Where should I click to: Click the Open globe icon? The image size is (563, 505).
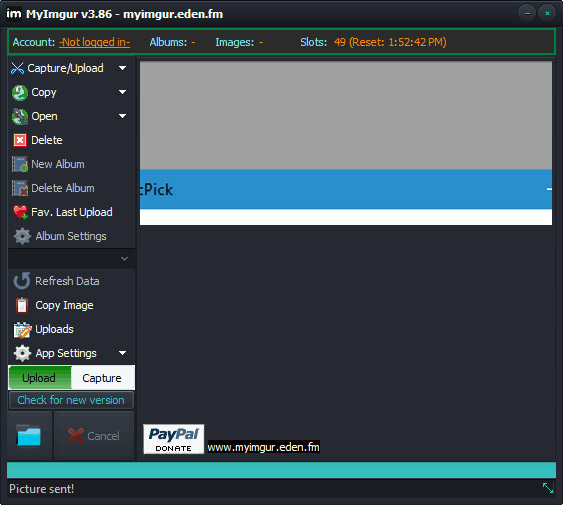(x=19, y=116)
